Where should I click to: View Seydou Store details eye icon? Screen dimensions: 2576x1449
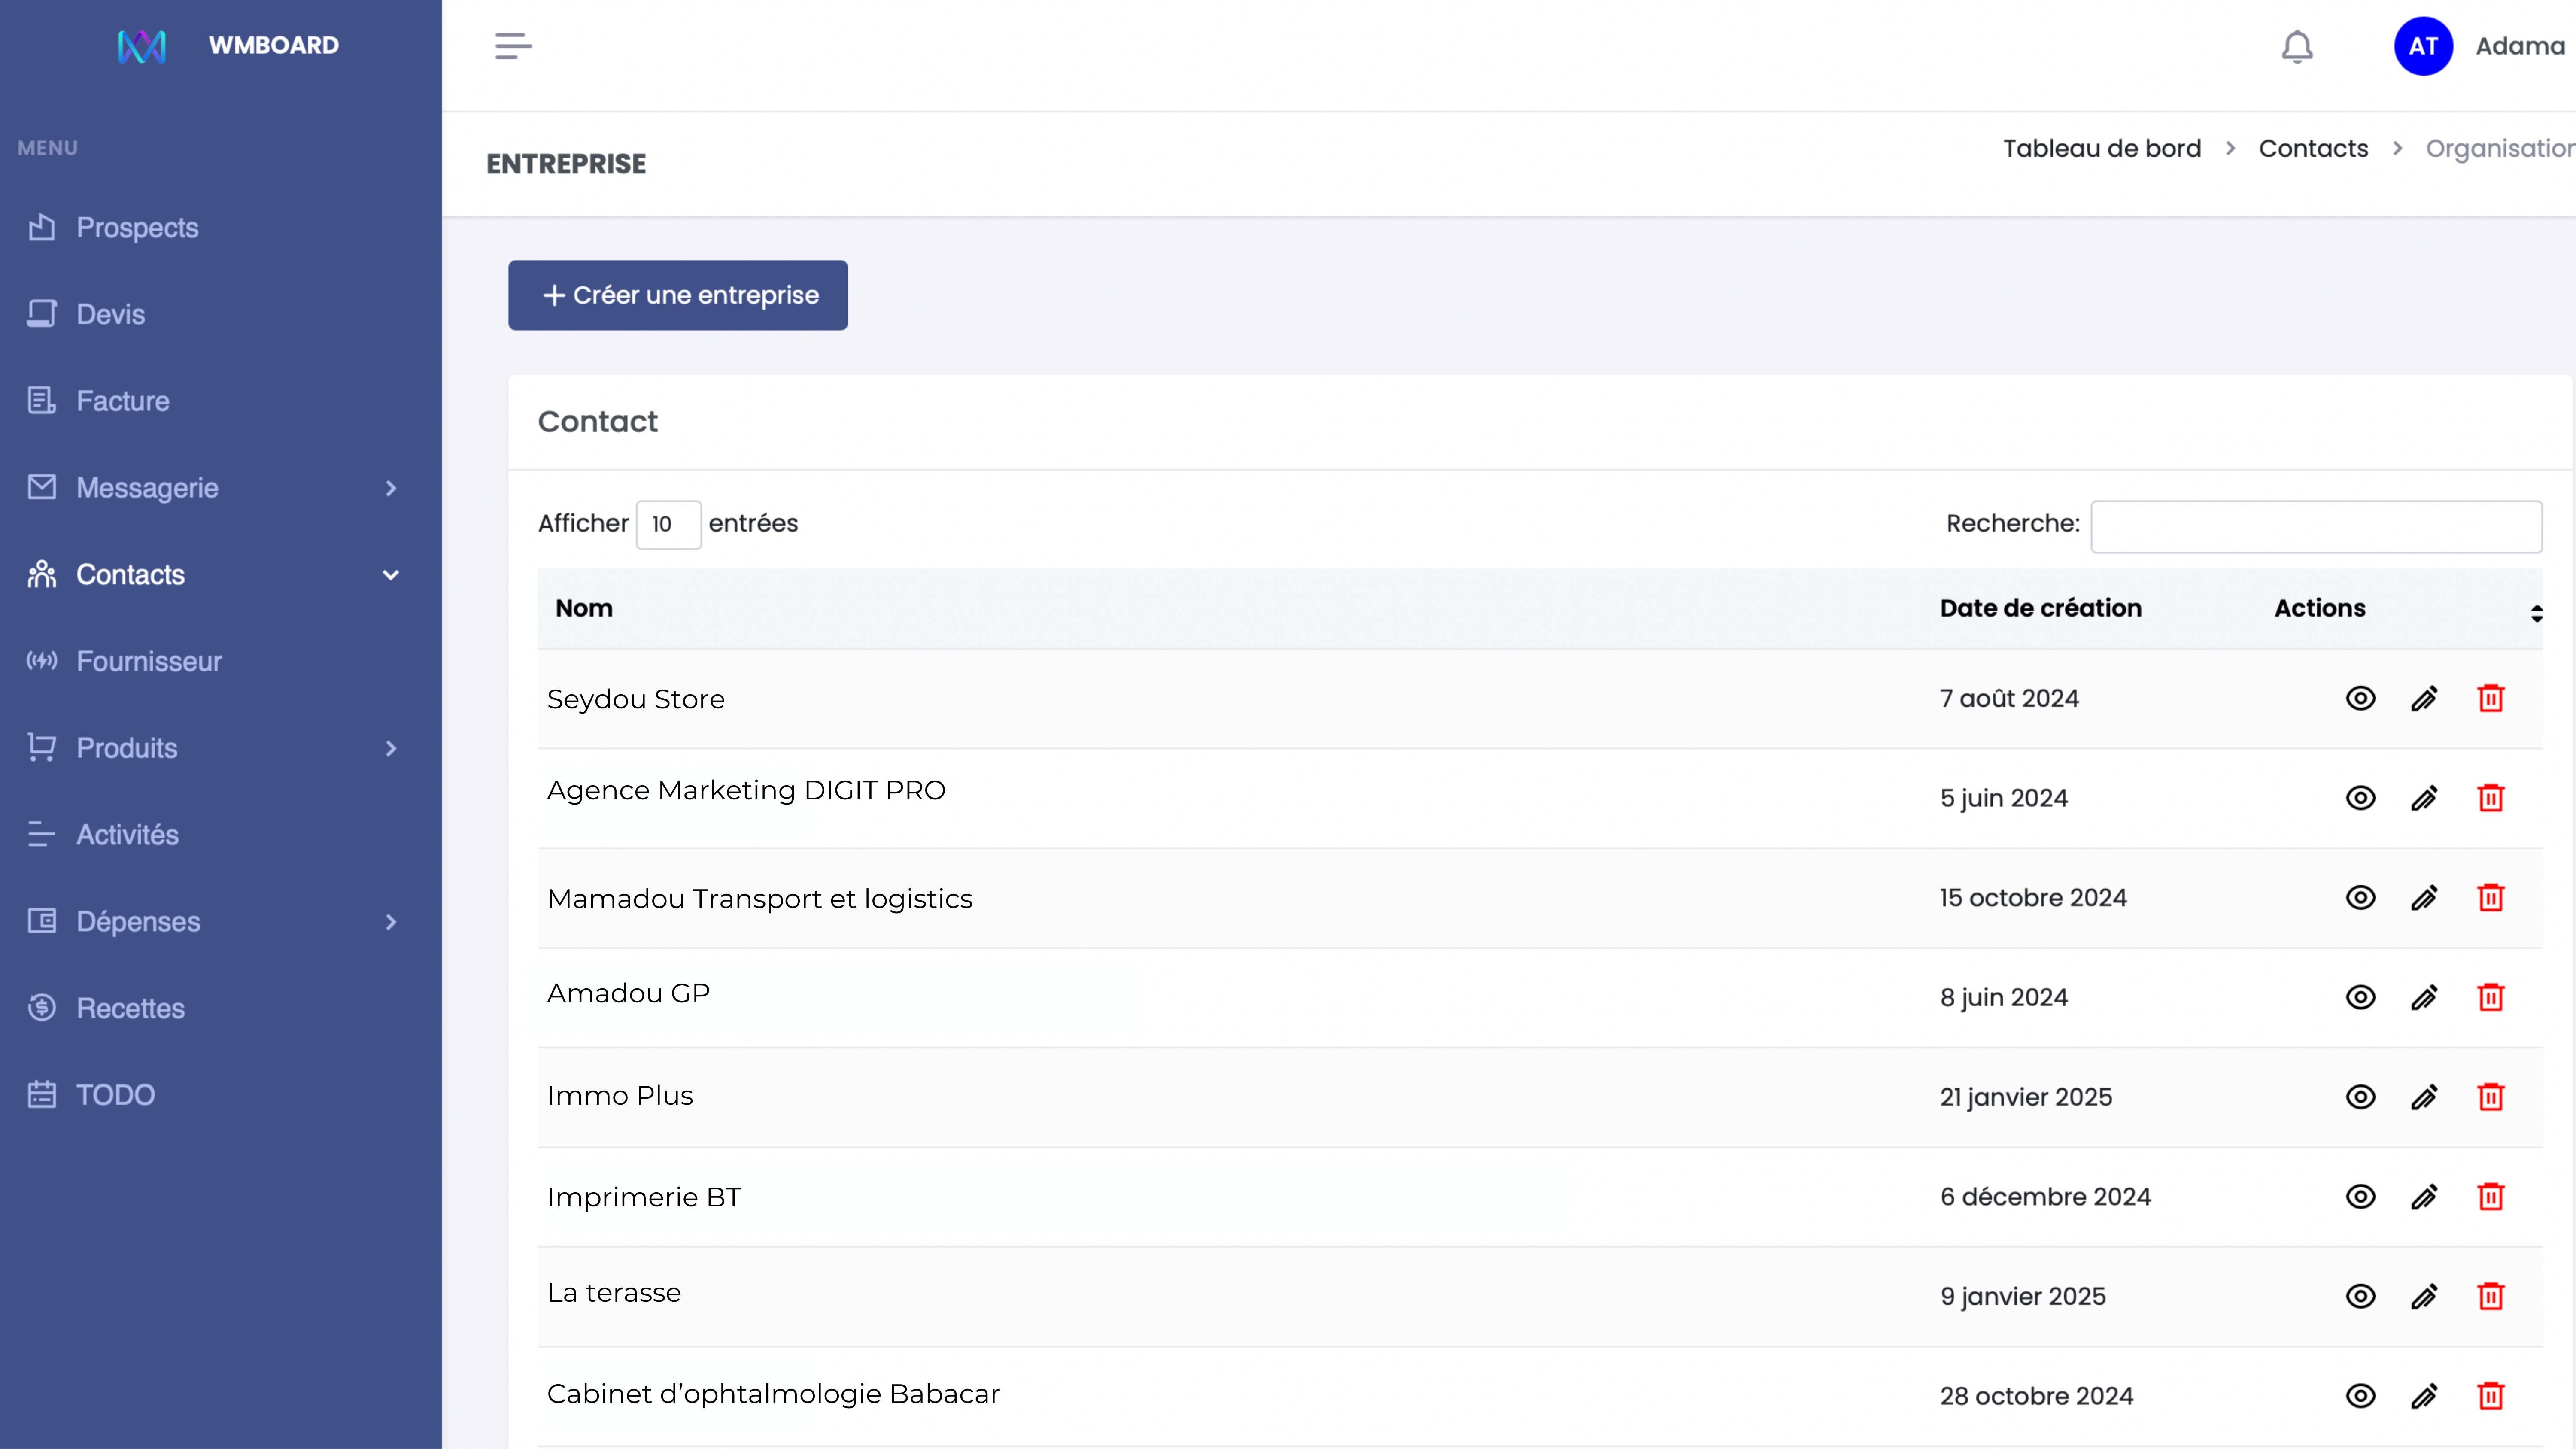coord(2360,698)
